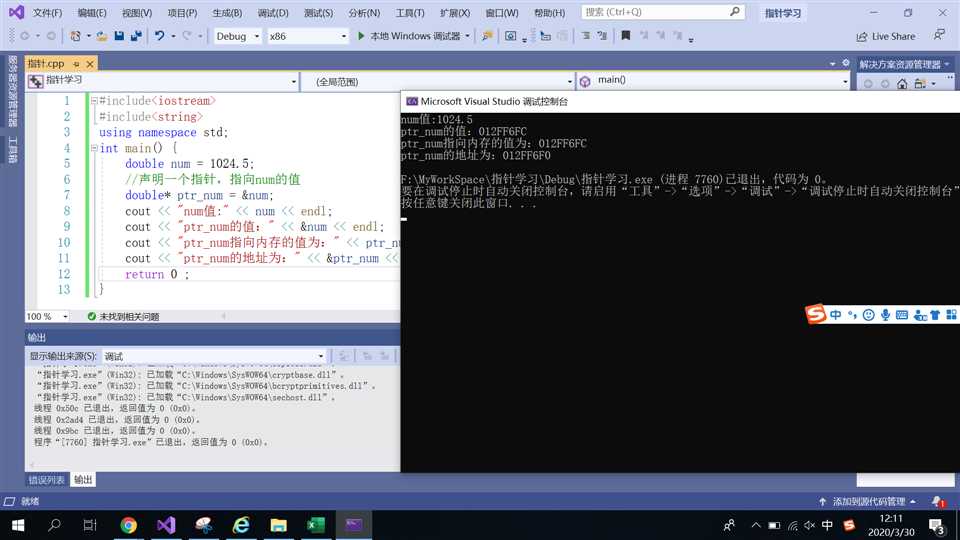
Task: Open the undo history dropdown arrow
Action: pyautogui.click(x=173, y=36)
